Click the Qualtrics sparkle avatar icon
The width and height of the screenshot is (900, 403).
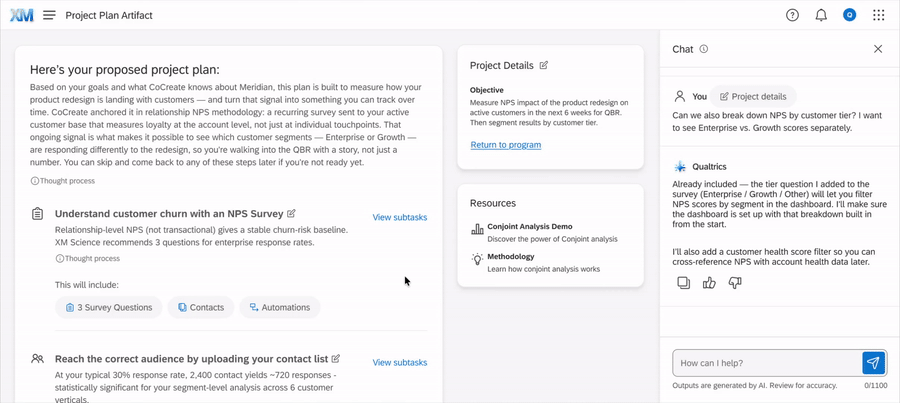(x=680, y=166)
